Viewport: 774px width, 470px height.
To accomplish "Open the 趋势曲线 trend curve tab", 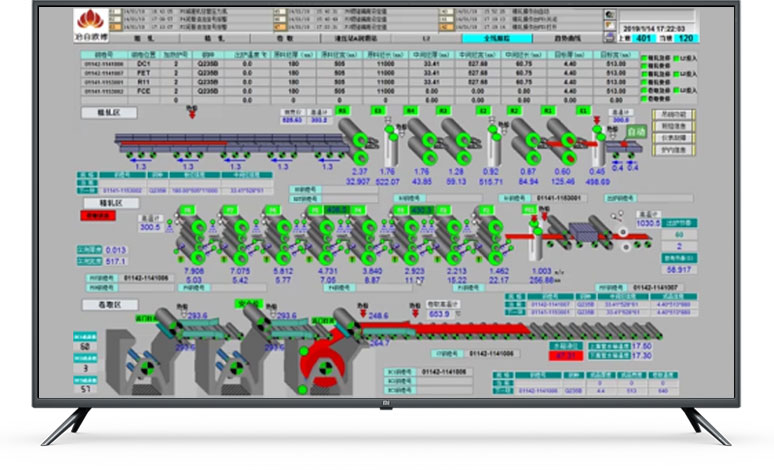I will point(568,38).
